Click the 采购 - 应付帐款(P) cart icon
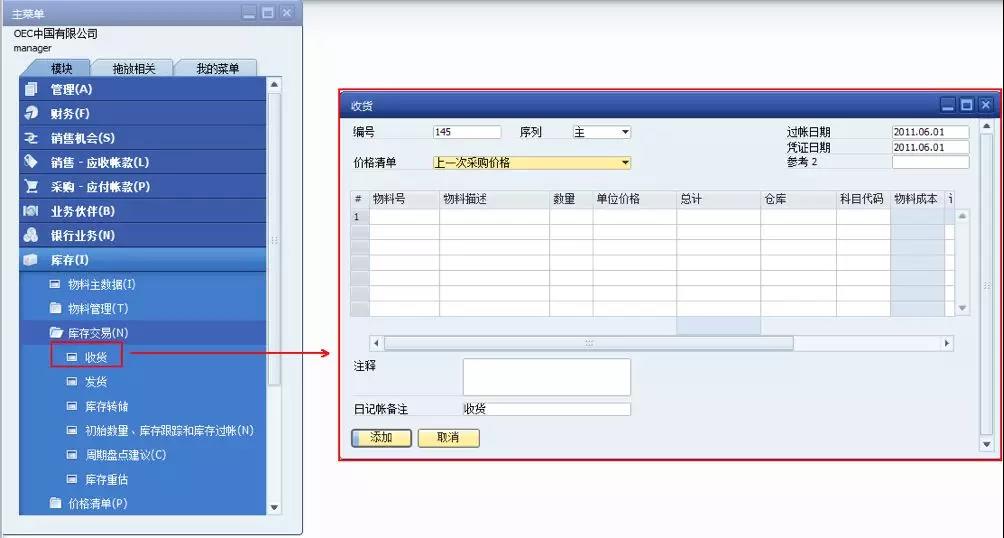This screenshot has height=538, width=1004. coord(31,186)
